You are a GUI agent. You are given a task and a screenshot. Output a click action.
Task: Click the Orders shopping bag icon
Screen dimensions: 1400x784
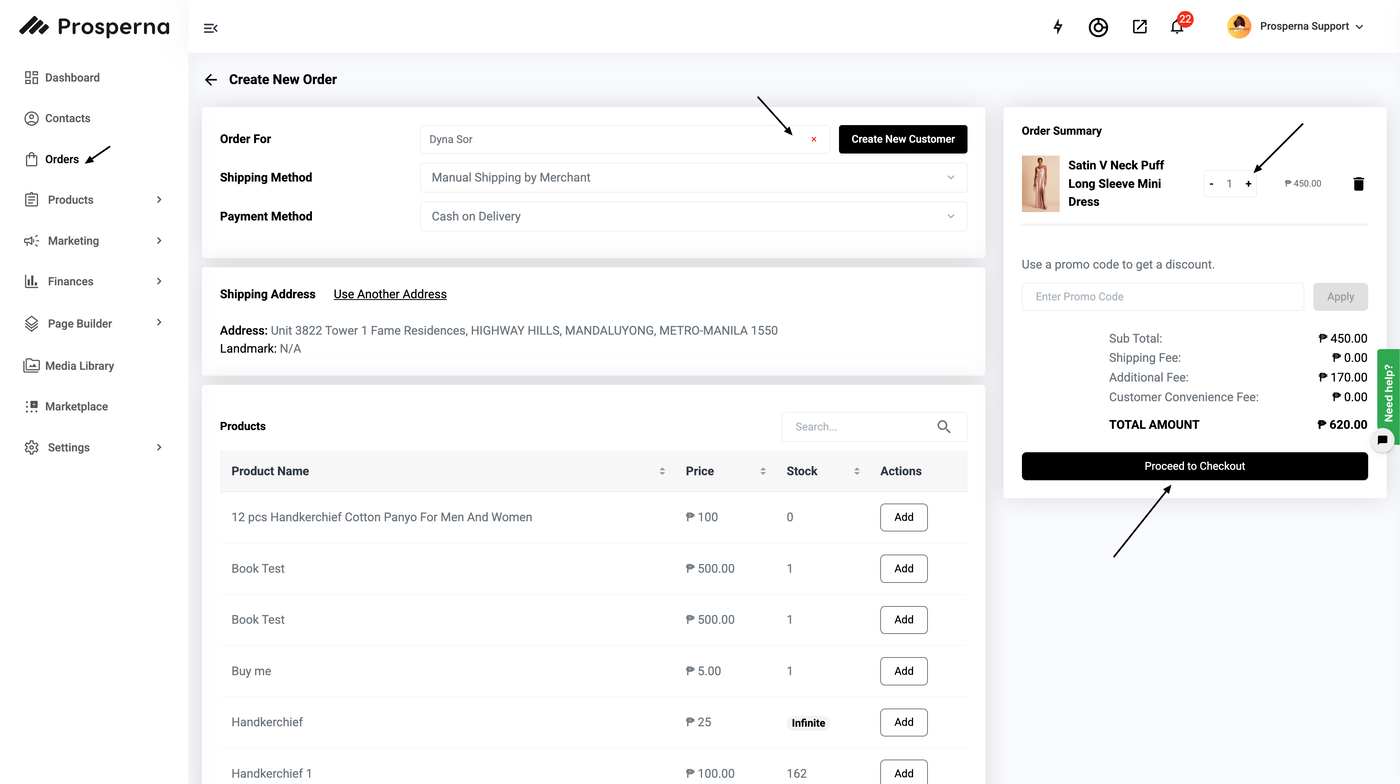pyautogui.click(x=31, y=159)
